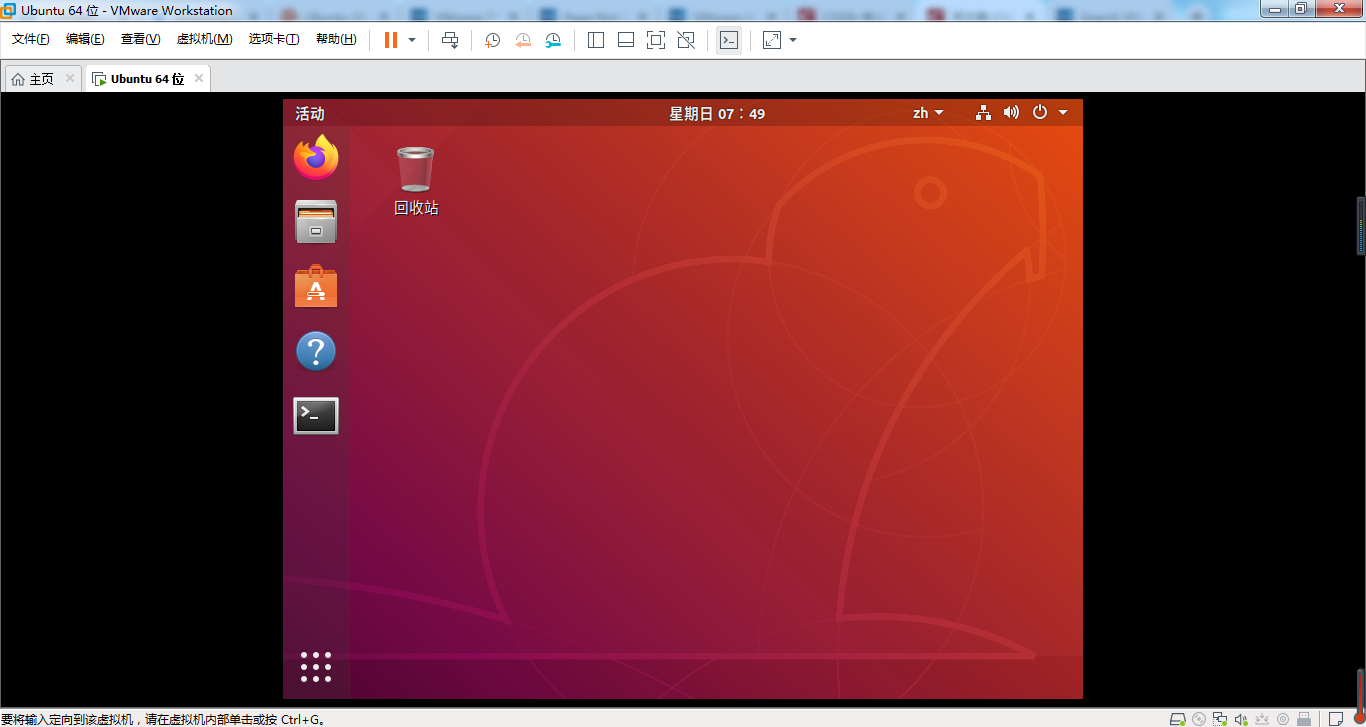Open the clock 星期日 07:49 calendar
1366x727 pixels.
point(717,114)
